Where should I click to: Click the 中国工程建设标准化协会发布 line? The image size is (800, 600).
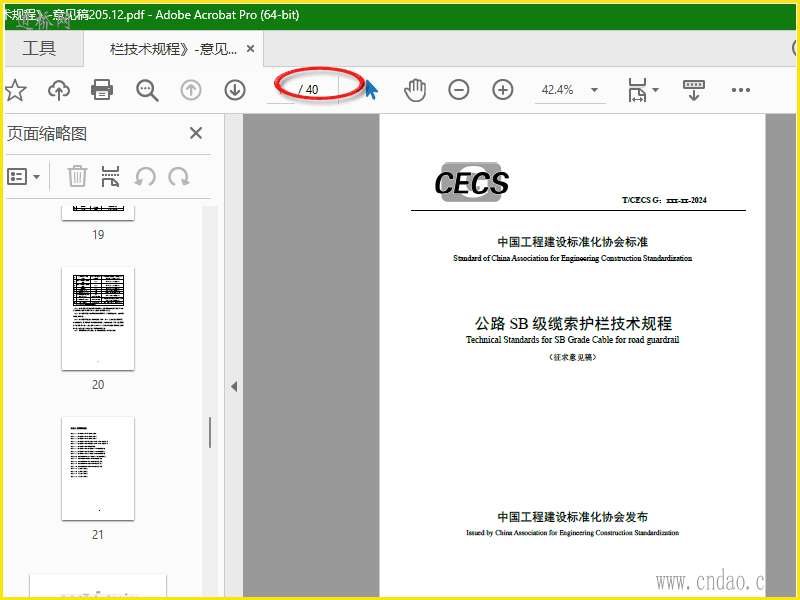pos(573,517)
